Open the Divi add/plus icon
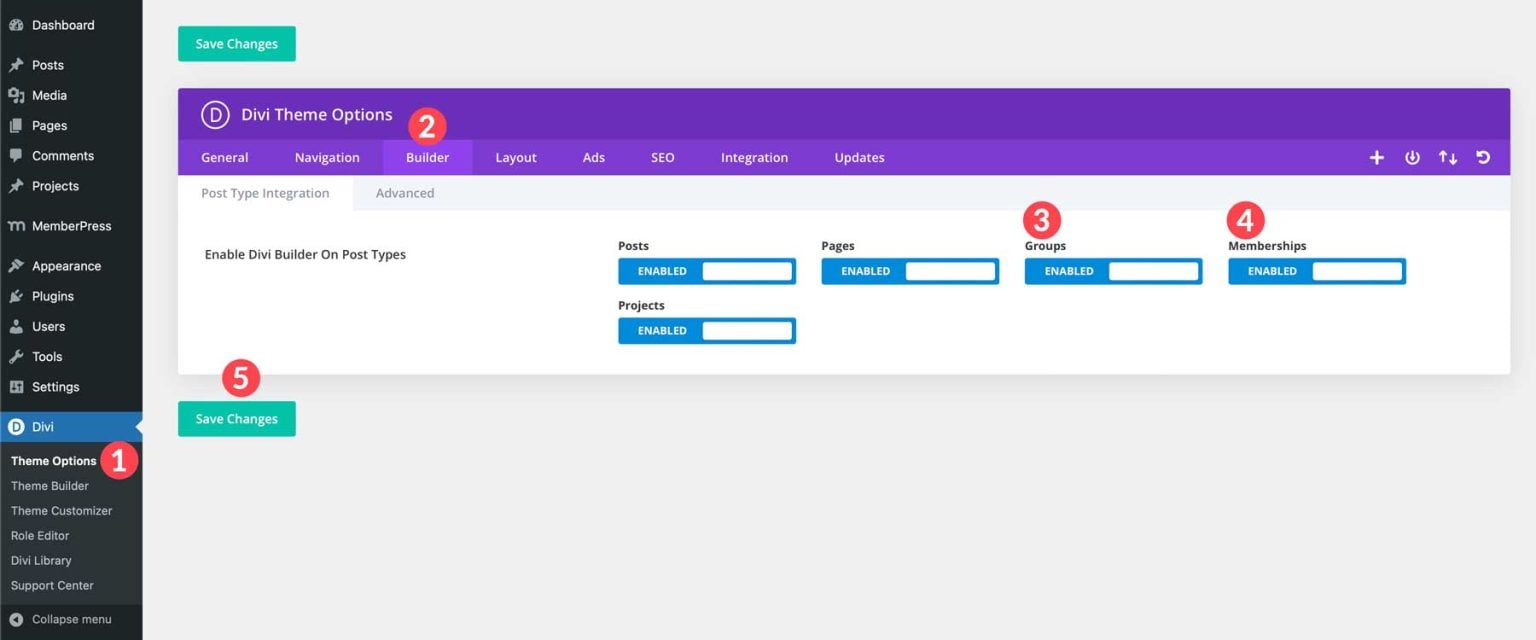The width and height of the screenshot is (1536, 640). (x=1377, y=157)
